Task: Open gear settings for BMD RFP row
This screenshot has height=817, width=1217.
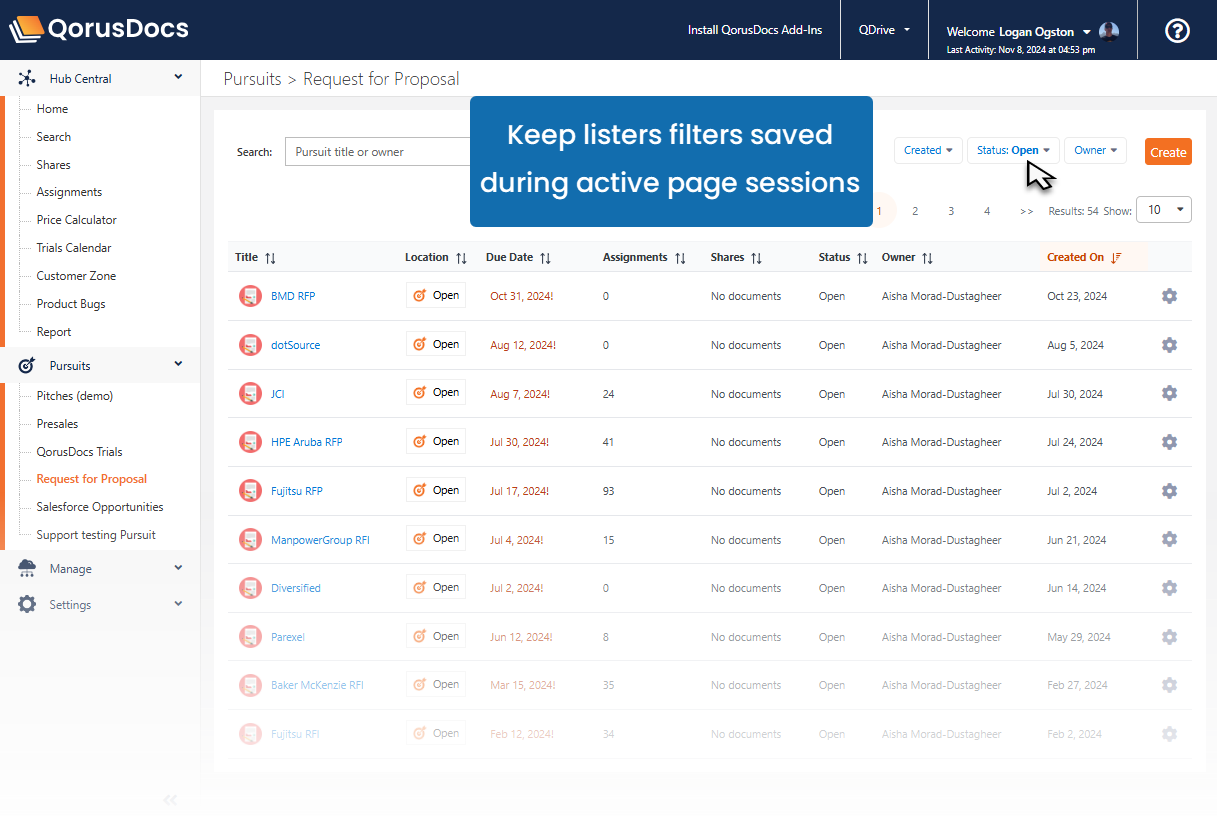Action: point(1169,296)
